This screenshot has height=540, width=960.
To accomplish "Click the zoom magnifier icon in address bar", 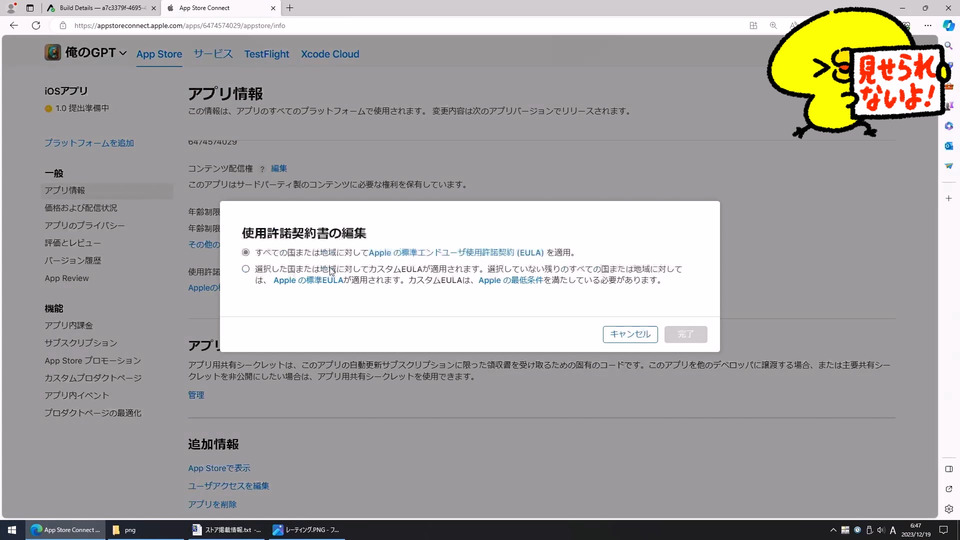I will 773,26.
